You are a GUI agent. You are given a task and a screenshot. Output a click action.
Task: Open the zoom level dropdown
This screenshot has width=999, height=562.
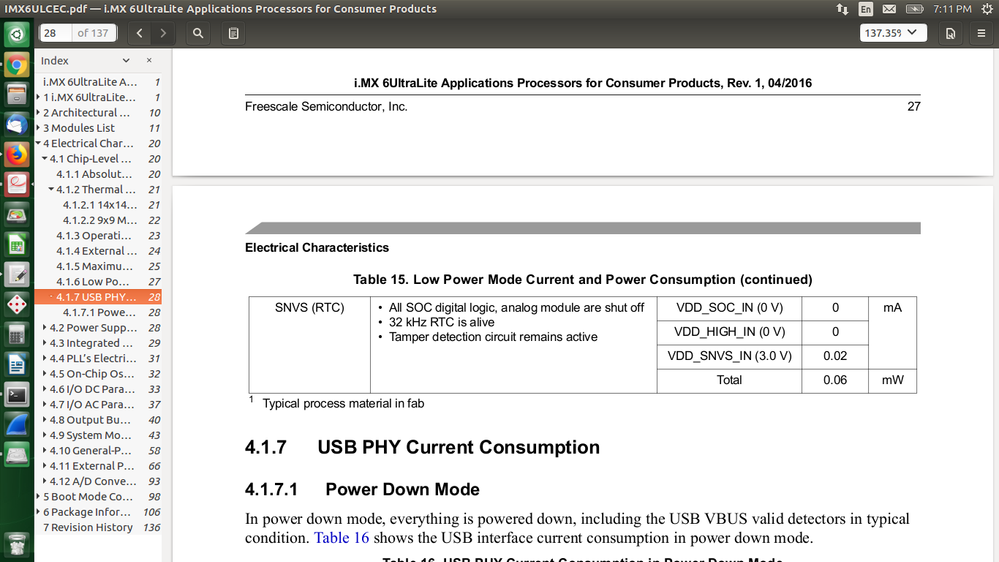pos(893,33)
